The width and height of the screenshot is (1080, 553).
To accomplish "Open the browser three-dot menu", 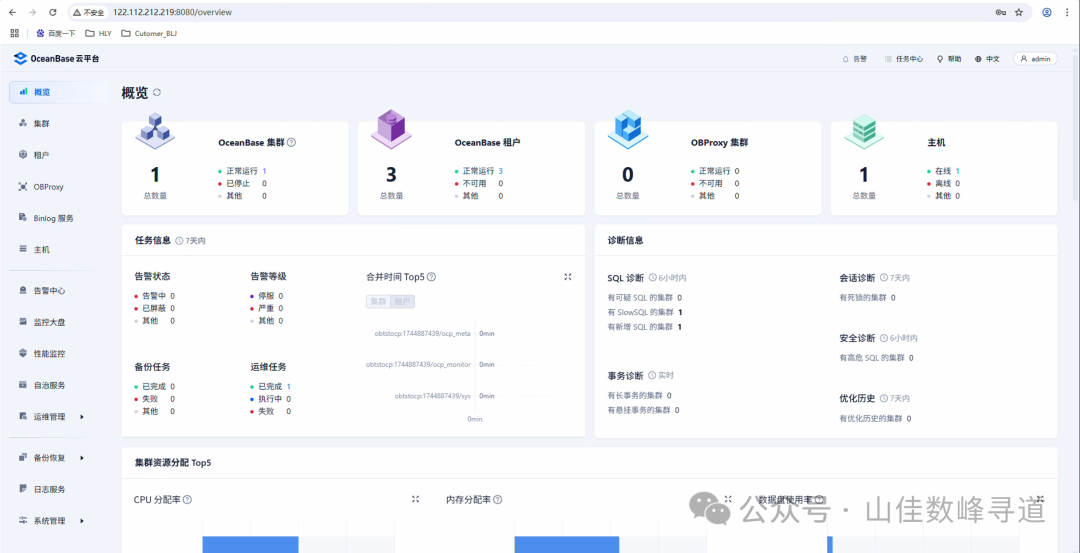I will [1068, 12].
